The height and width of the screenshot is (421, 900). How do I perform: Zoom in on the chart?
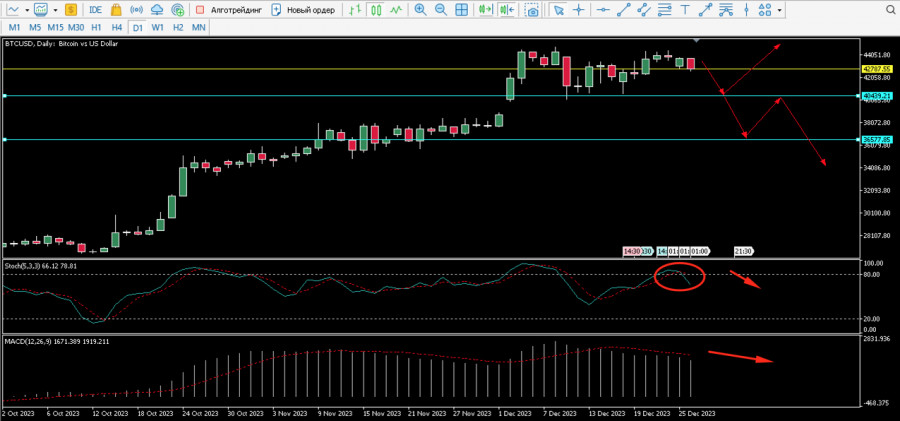pos(420,9)
